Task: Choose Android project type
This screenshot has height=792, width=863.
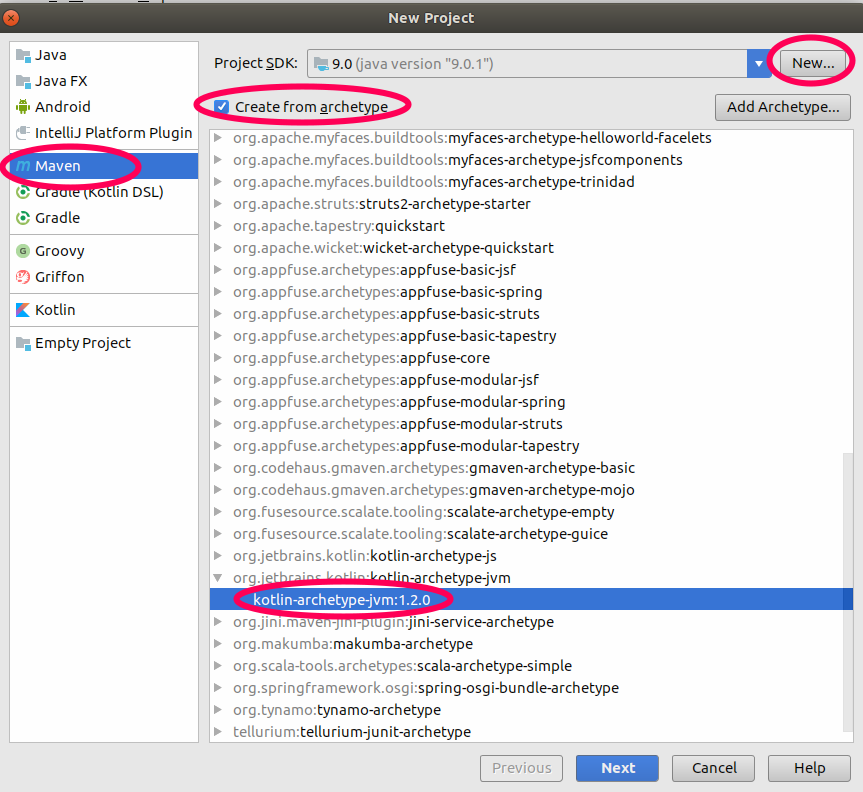Action: pyautogui.click(x=104, y=107)
